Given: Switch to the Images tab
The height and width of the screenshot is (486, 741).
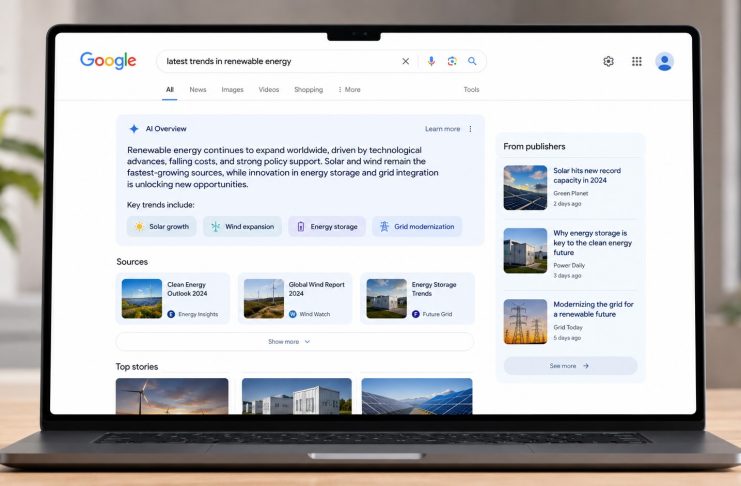Looking at the screenshot, I should [x=233, y=89].
